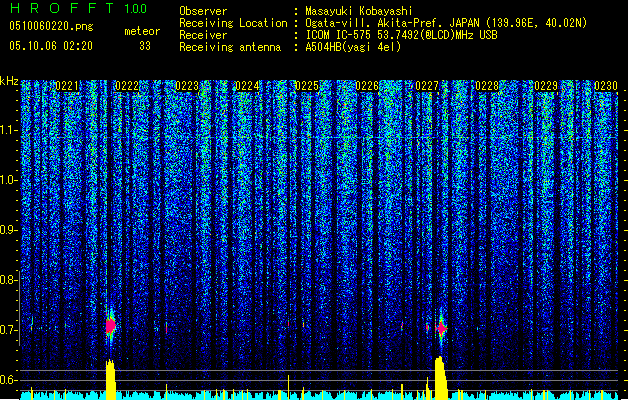Image resolution: width=629 pixels, height=400 pixels.
Task: Click the 0.9 kHz axis label
Action: point(9,230)
